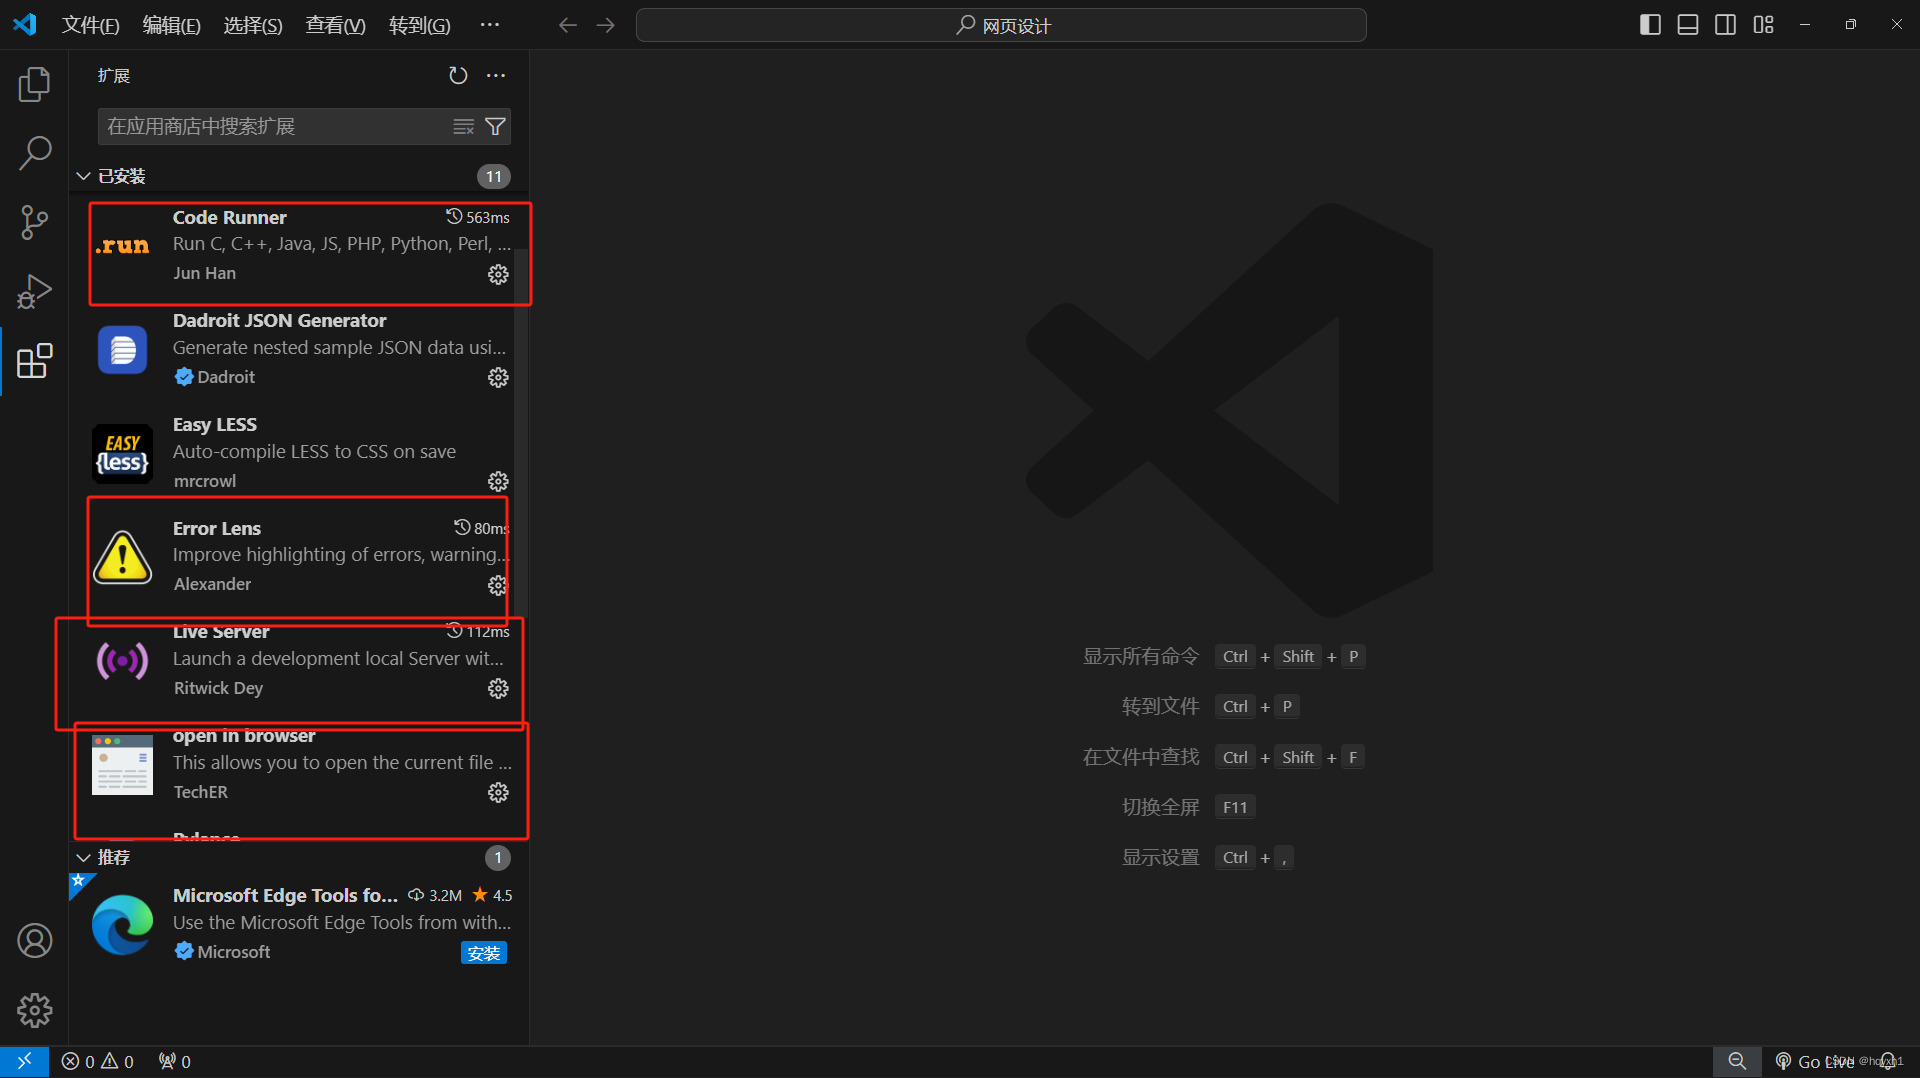
Task: Open the Accounts menu icon
Action: (34, 941)
